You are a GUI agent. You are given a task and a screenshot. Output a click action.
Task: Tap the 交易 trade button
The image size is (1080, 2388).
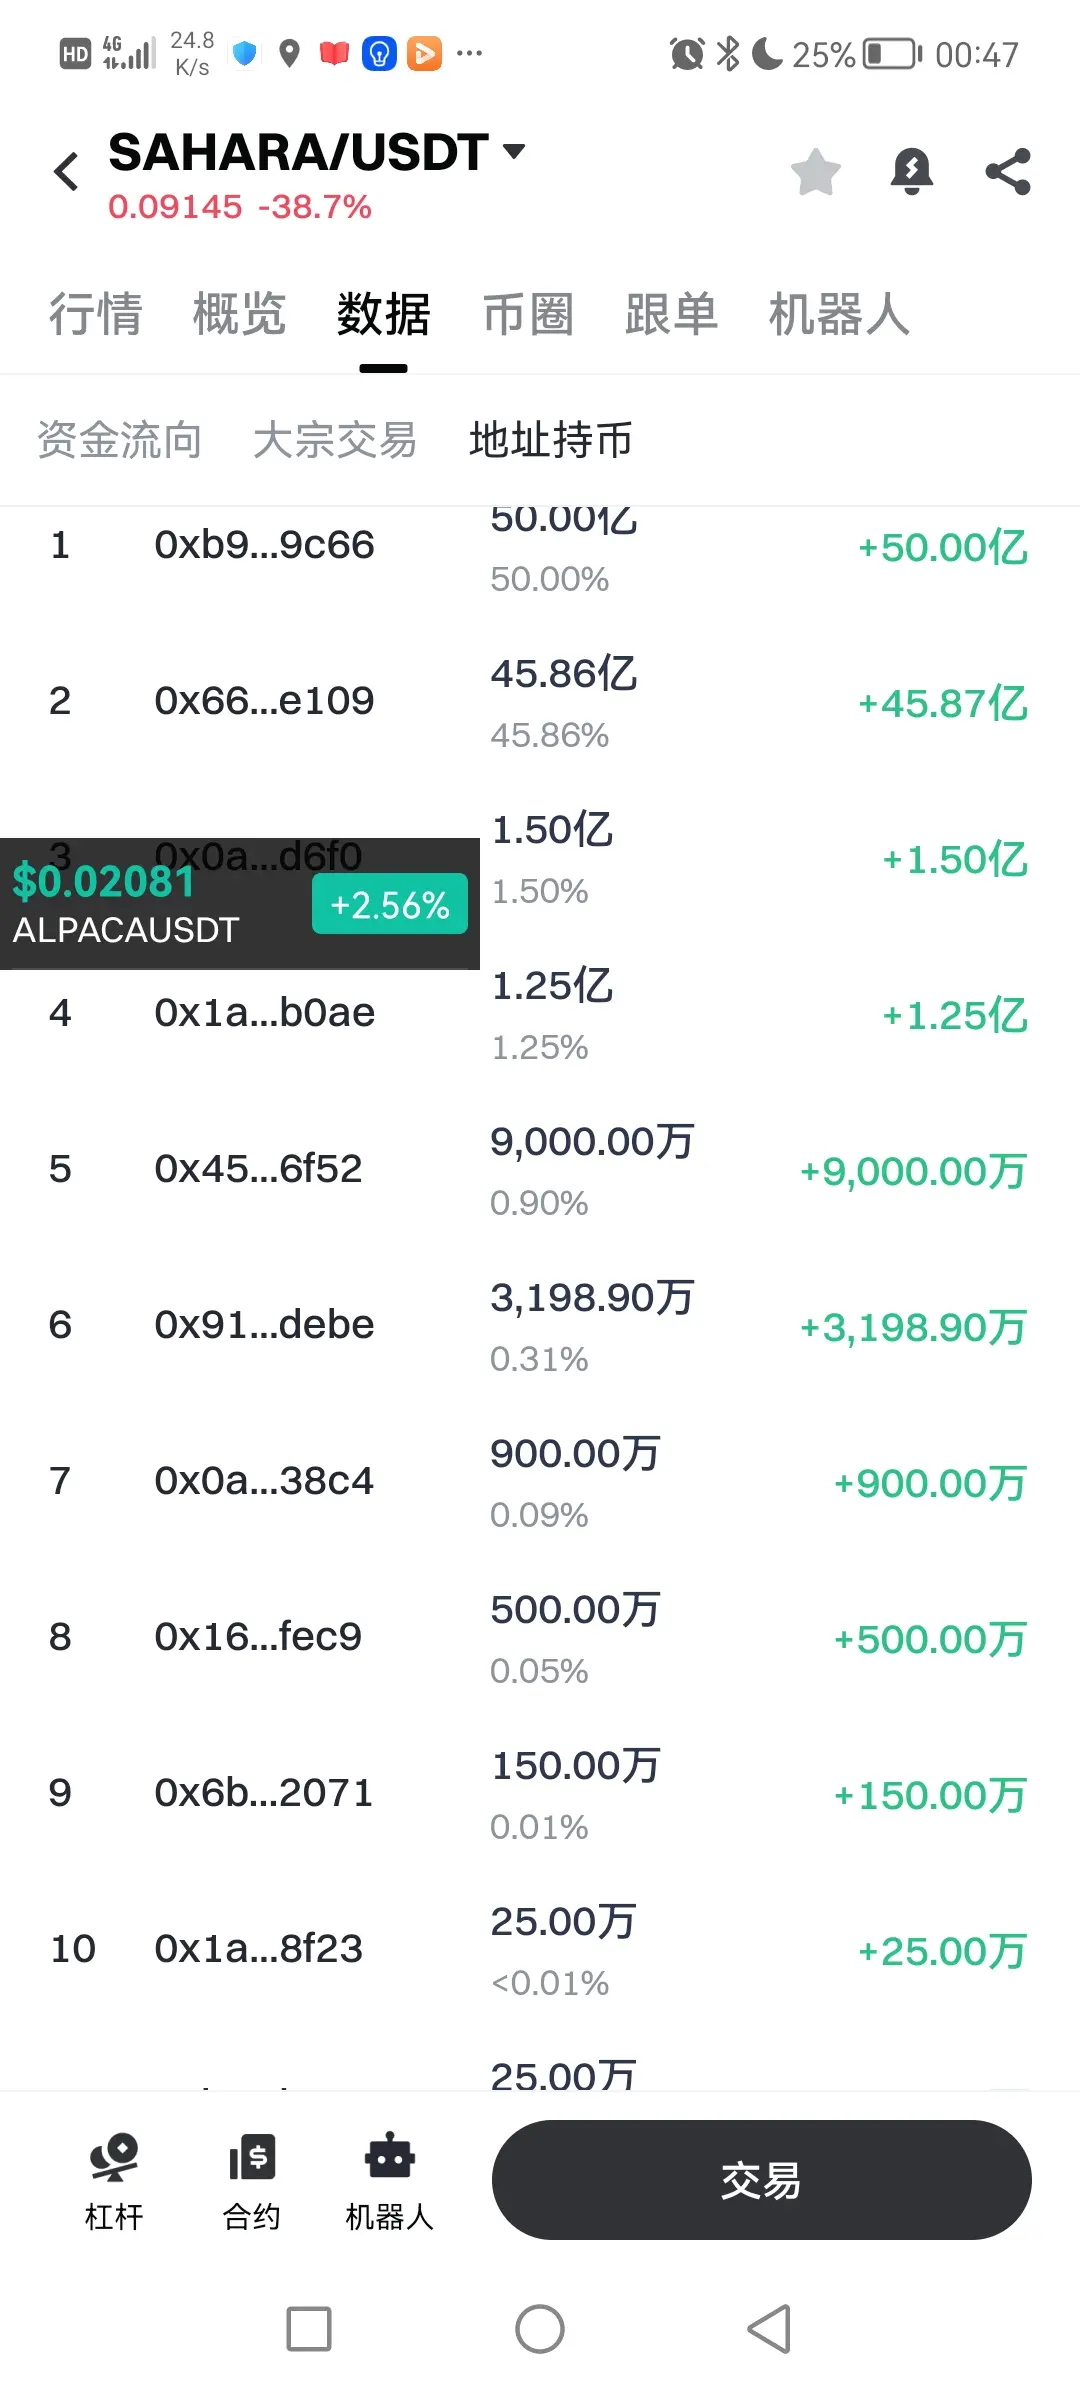pyautogui.click(x=761, y=2180)
